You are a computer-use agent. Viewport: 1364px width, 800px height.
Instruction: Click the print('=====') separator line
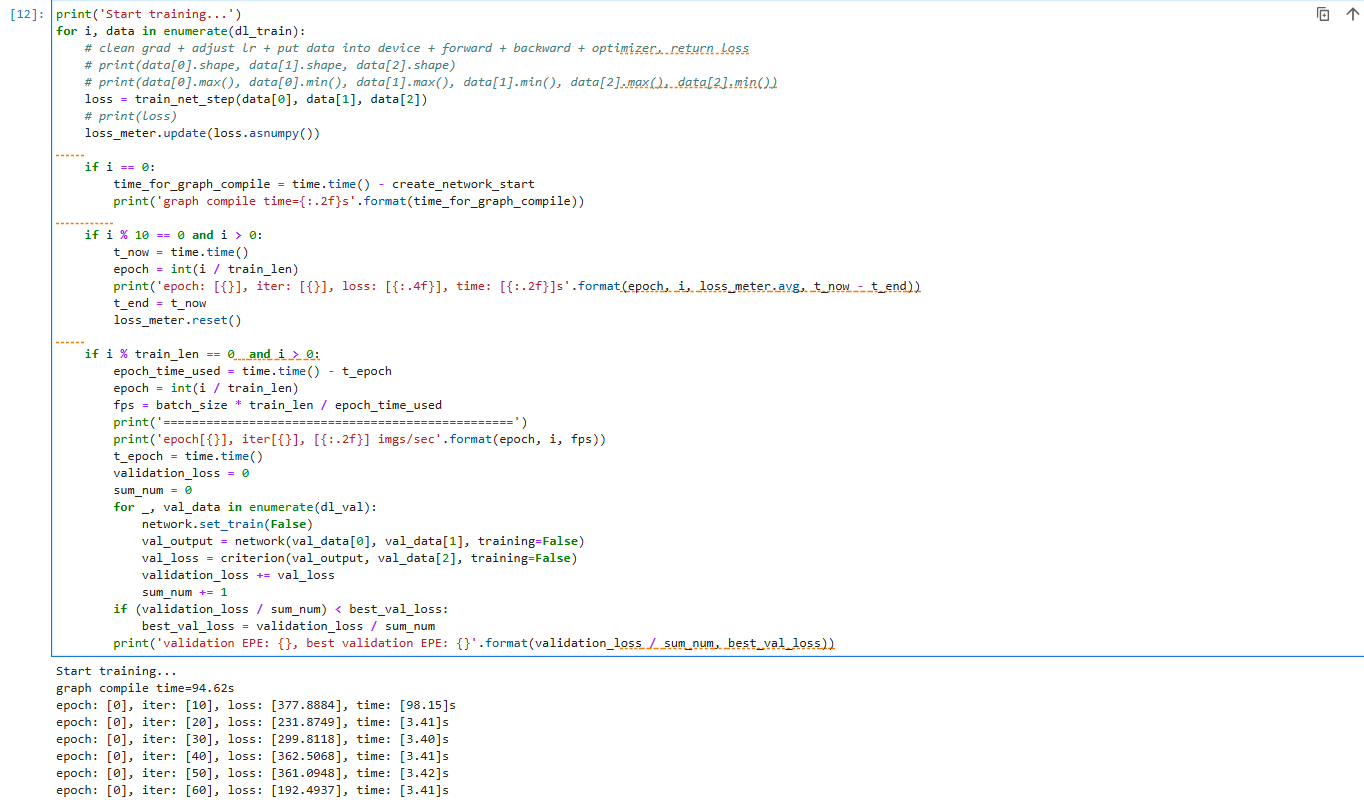320,422
